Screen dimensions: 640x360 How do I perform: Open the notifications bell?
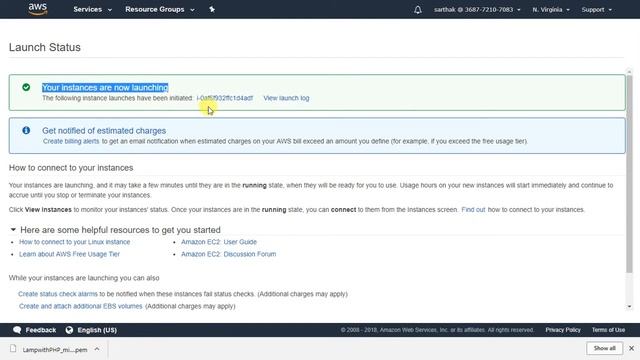[418, 9]
